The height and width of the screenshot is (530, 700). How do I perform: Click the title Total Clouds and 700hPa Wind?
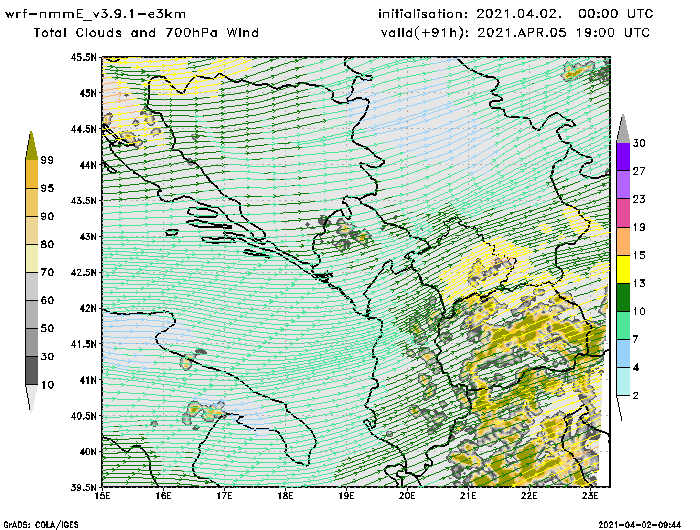146,33
